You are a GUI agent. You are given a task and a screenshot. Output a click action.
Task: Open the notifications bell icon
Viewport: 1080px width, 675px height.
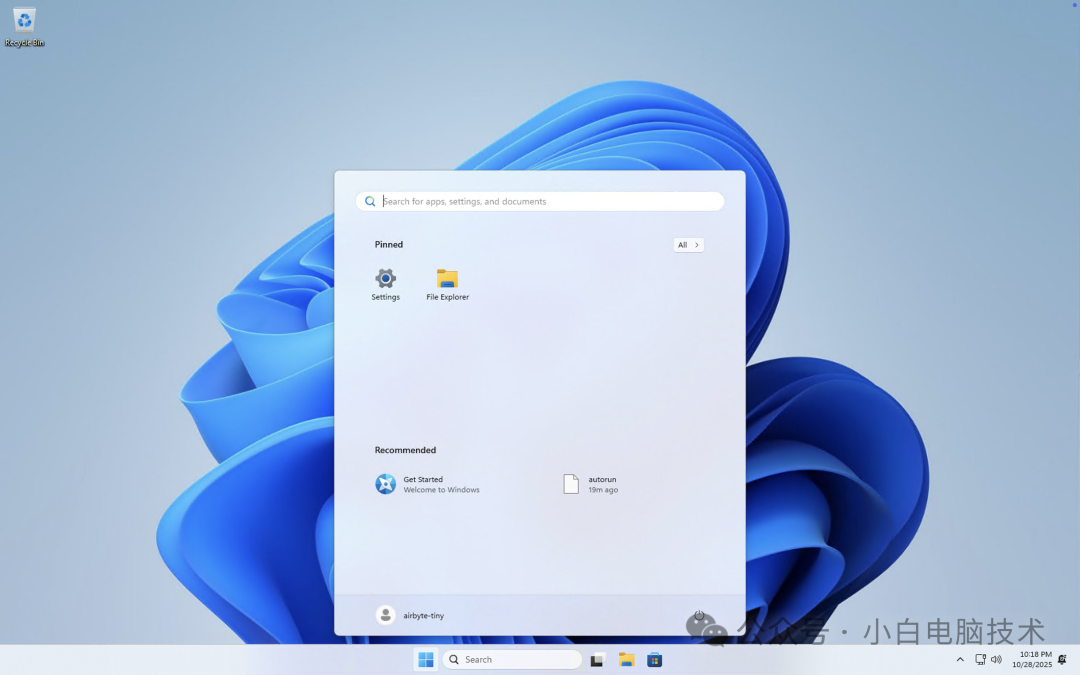[x=1063, y=660]
